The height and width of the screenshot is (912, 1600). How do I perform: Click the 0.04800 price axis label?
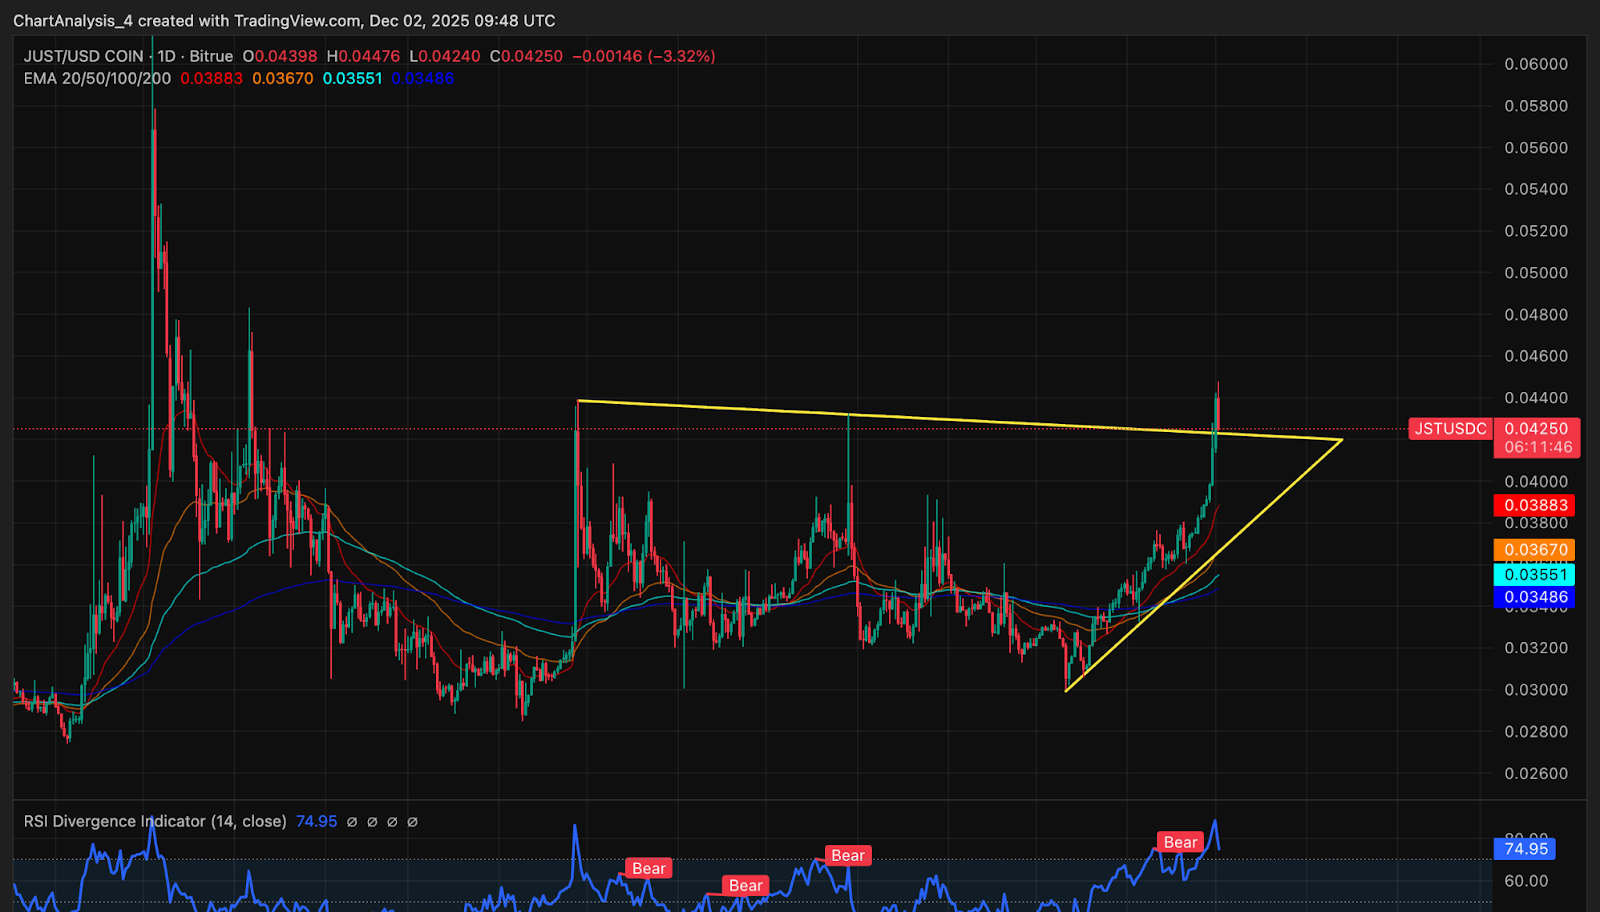[1536, 315]
